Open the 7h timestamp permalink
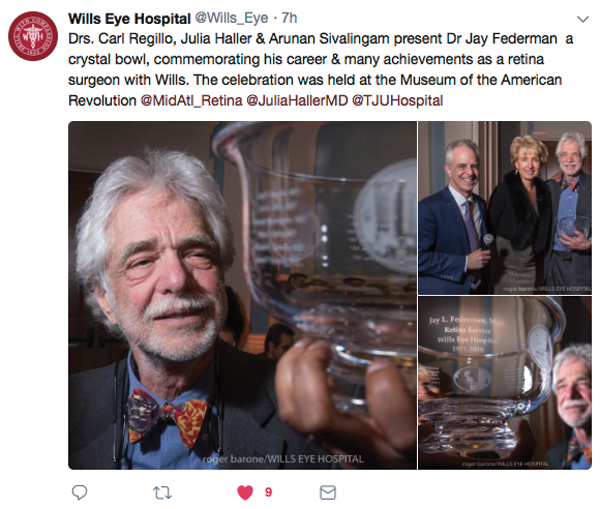Viewport: 600px width, 509px height. [x=289, y=18]
